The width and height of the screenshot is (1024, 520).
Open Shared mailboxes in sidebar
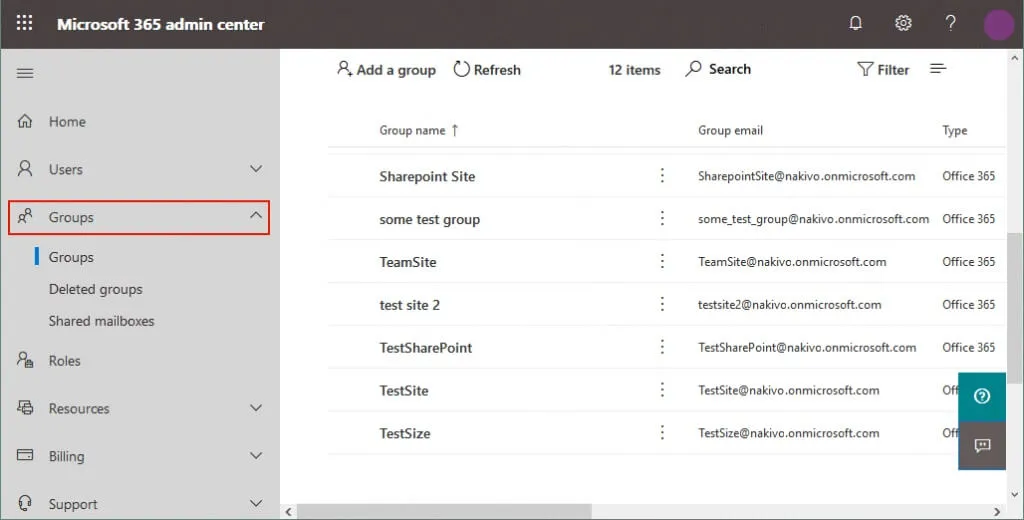click(101, 321)
